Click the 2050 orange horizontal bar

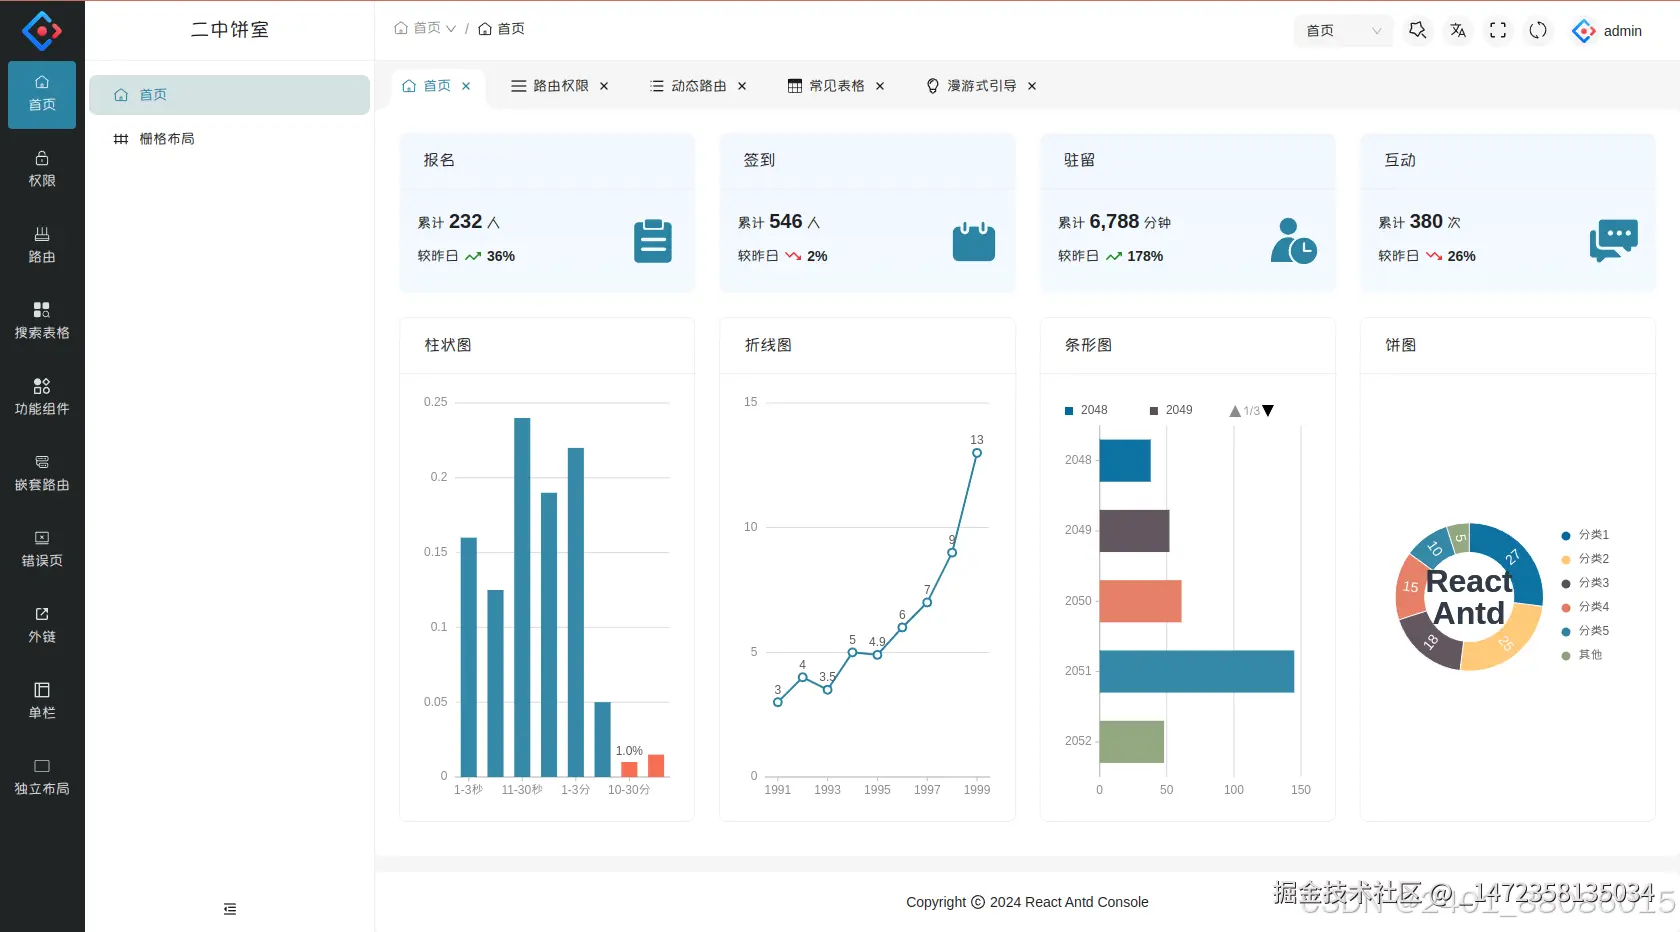(1141, 601)
